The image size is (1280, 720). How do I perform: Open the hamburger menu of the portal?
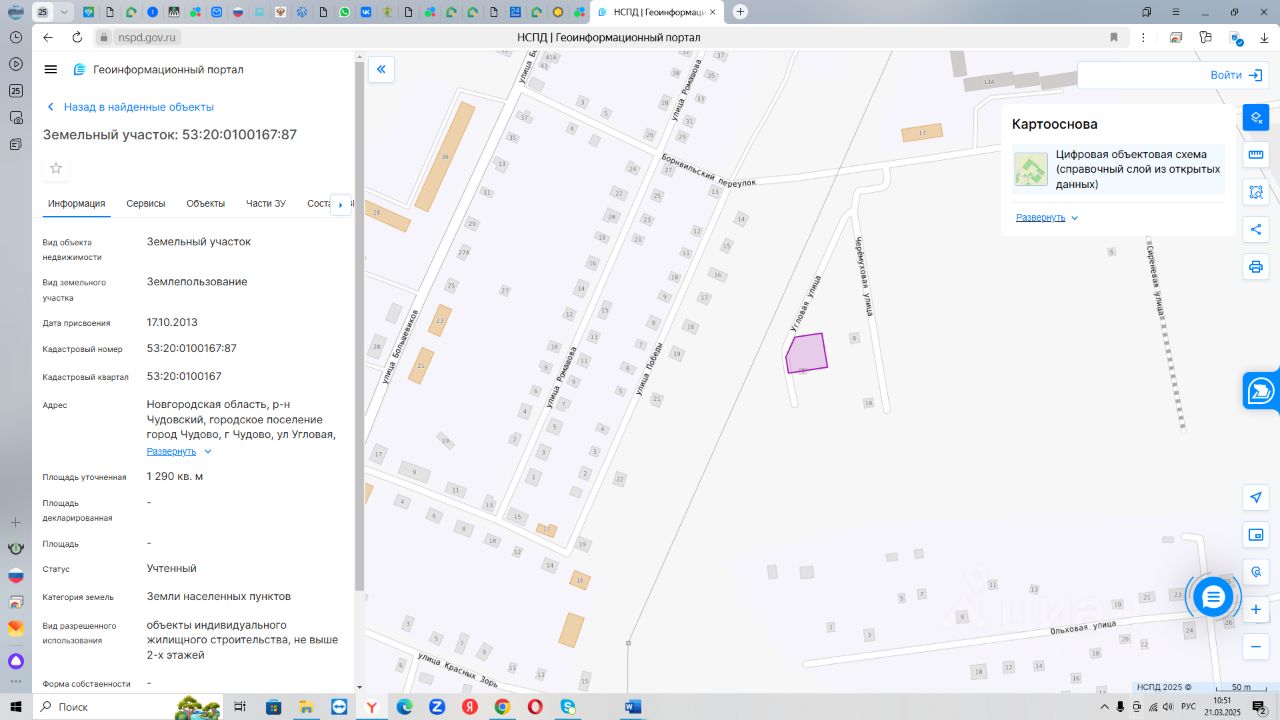pos(51,69)
